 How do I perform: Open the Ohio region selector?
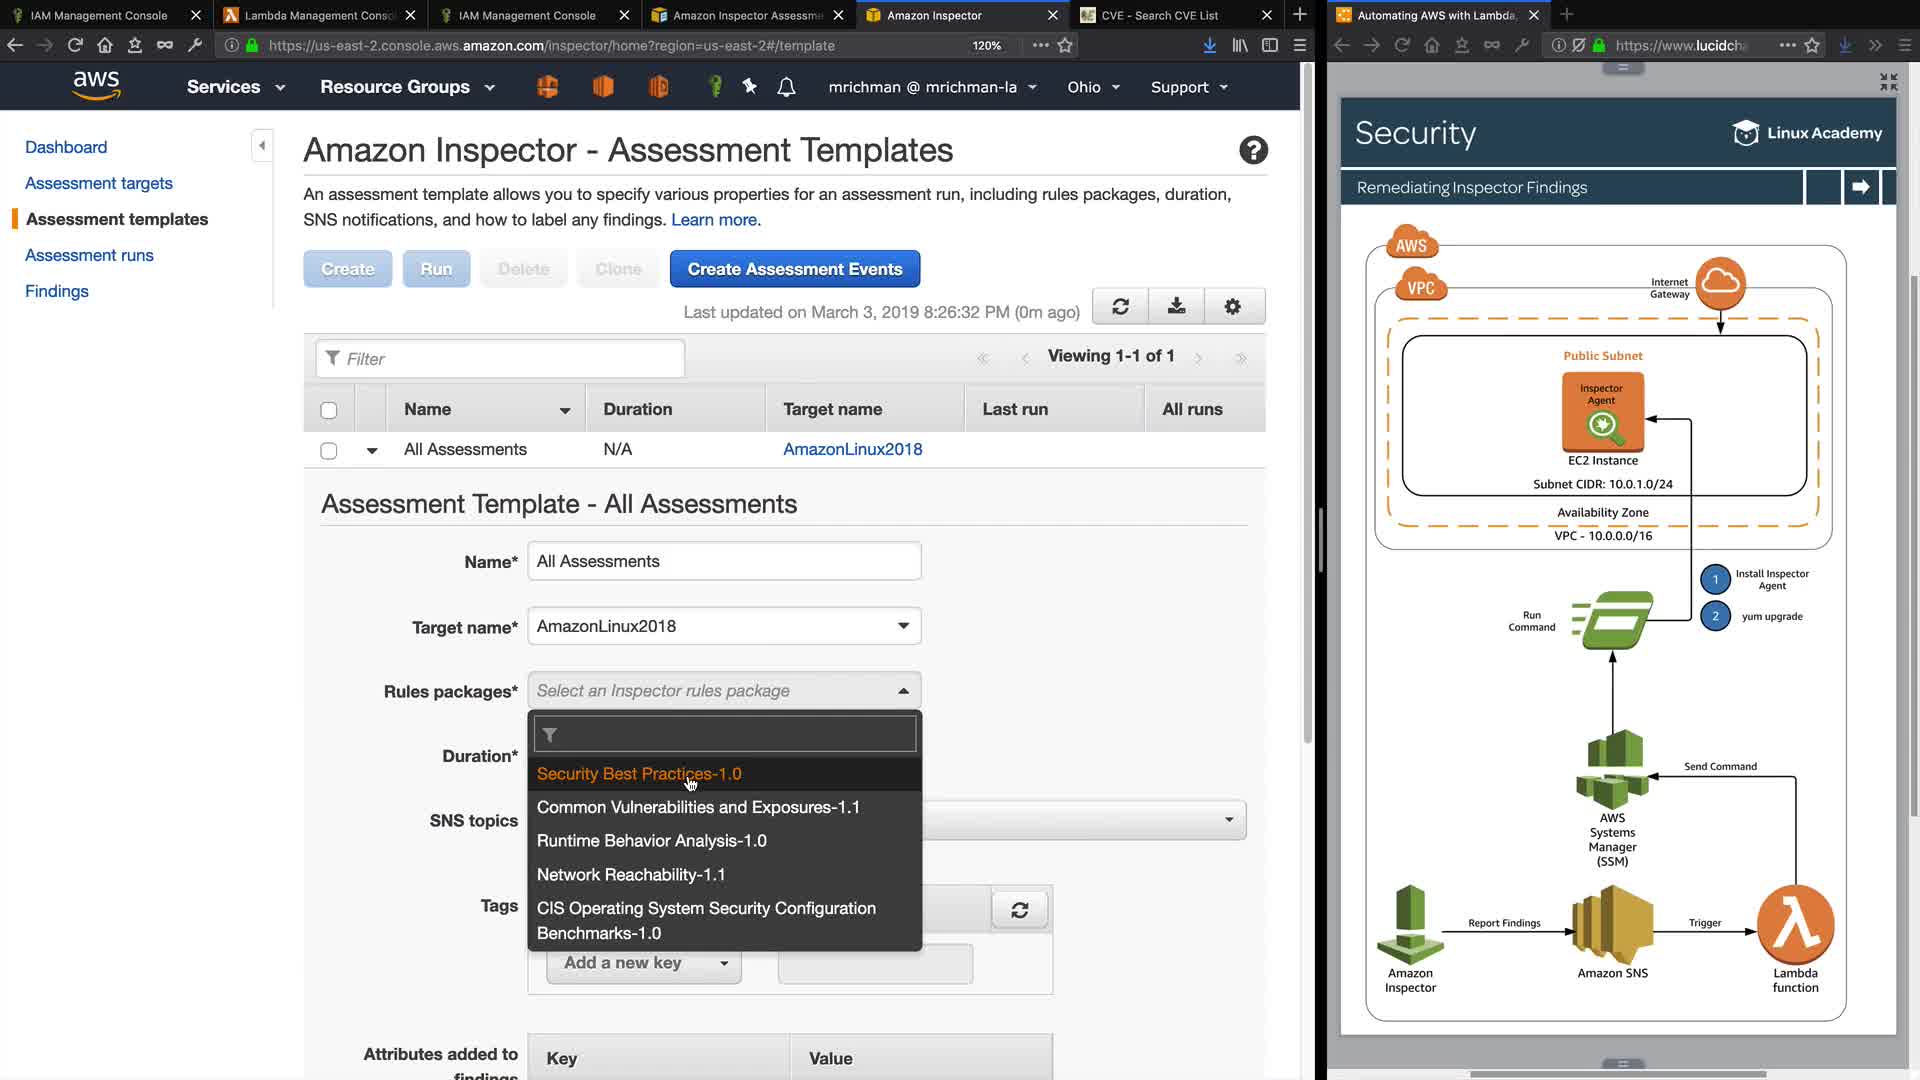(x=1093, y=87)
